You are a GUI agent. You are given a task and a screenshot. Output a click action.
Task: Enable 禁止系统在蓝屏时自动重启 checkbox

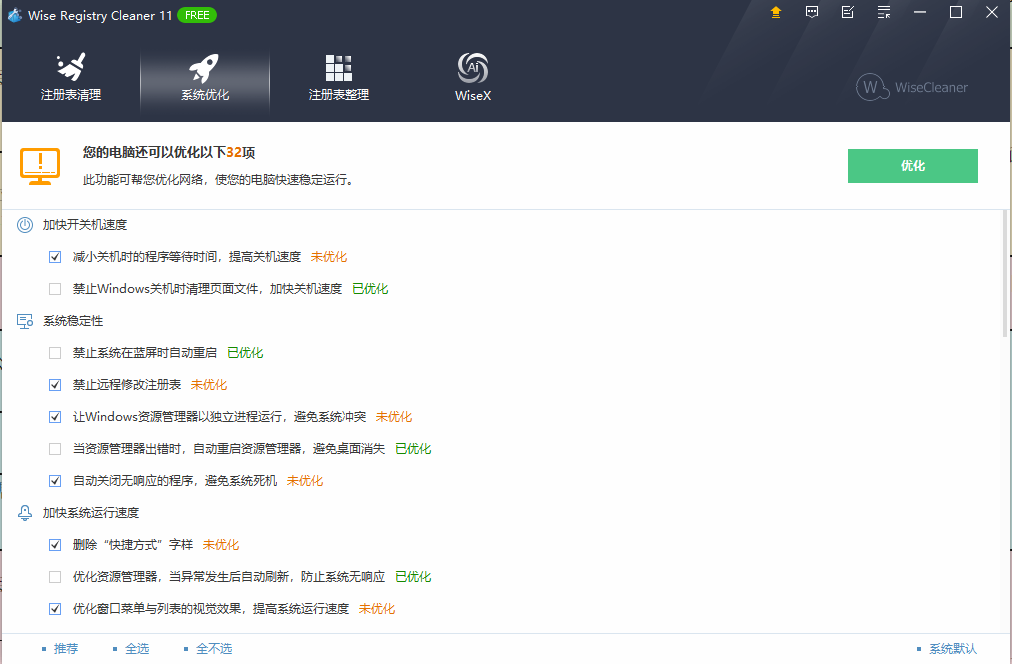click(55, 353)
